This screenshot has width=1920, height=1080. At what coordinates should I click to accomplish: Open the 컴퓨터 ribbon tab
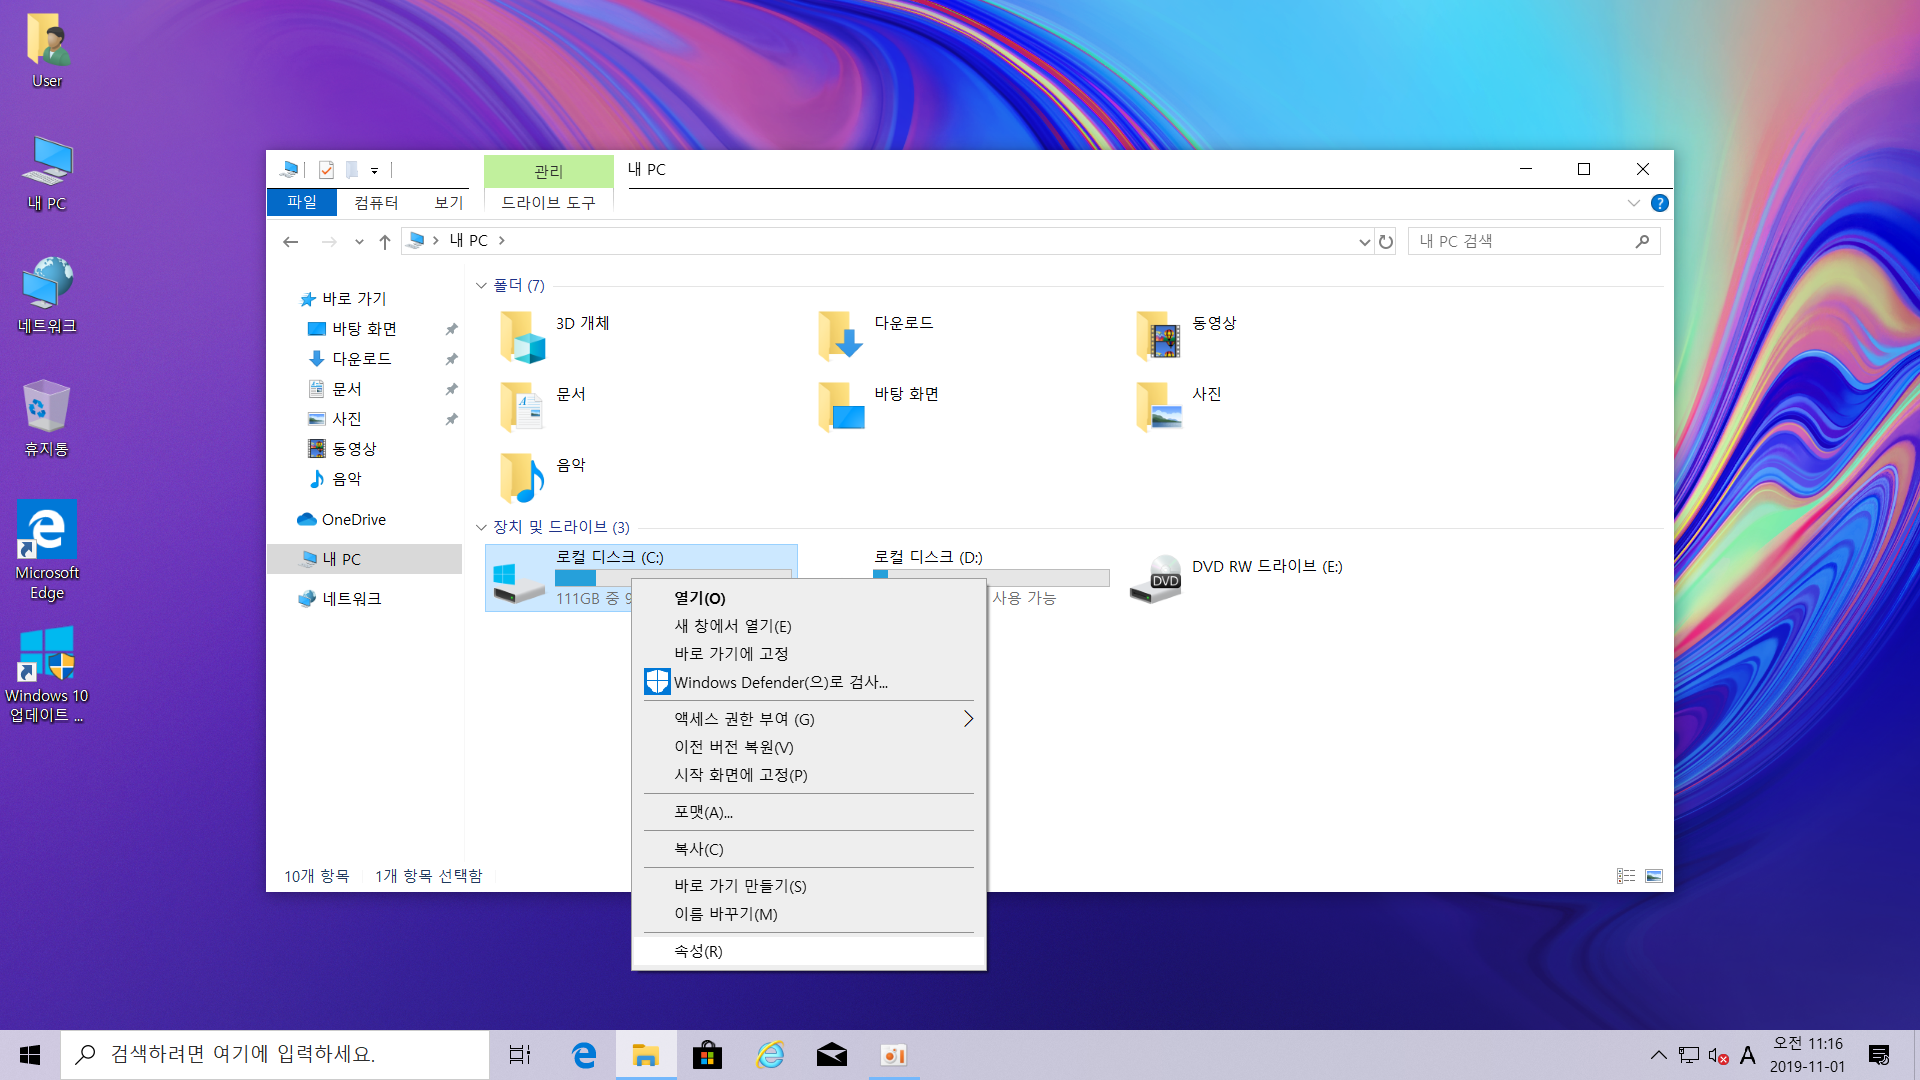tap(376, 202)
